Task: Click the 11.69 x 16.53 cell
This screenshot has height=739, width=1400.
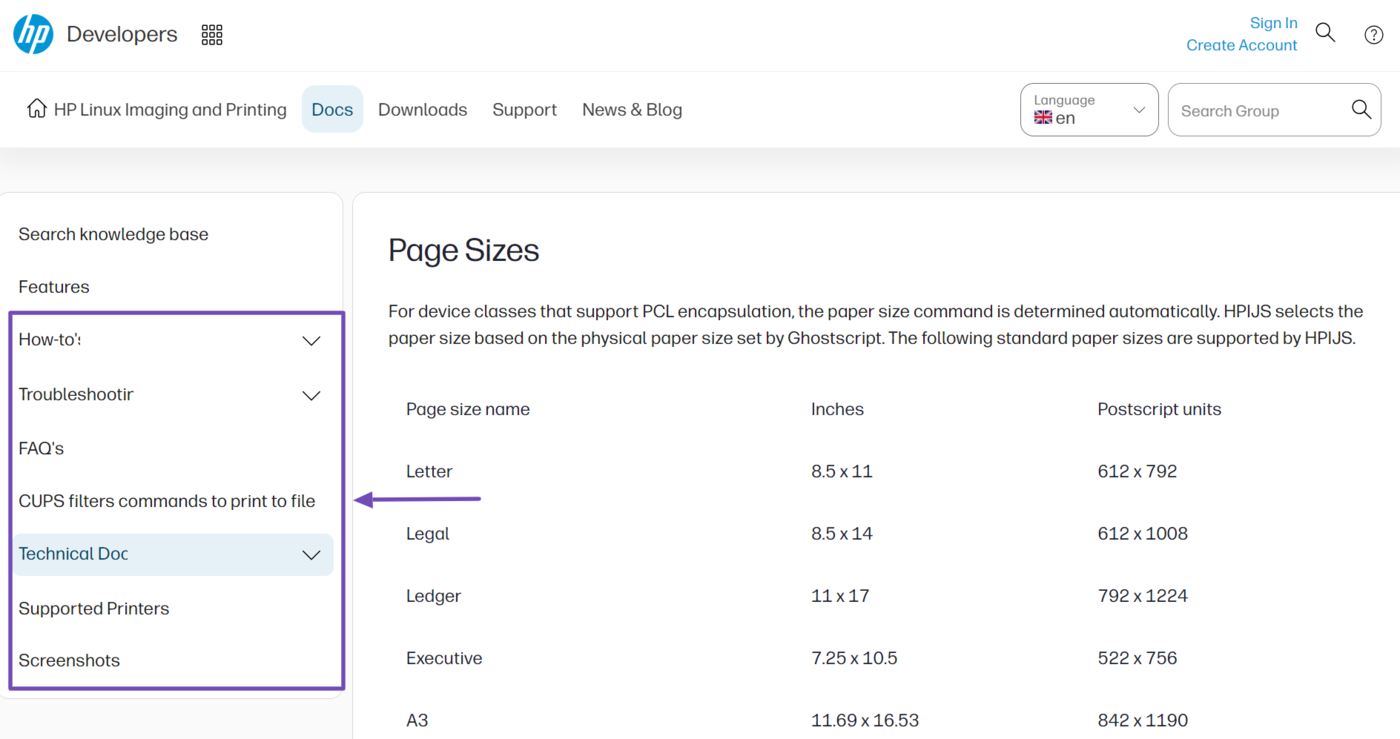Action: (x=865, y=720)
